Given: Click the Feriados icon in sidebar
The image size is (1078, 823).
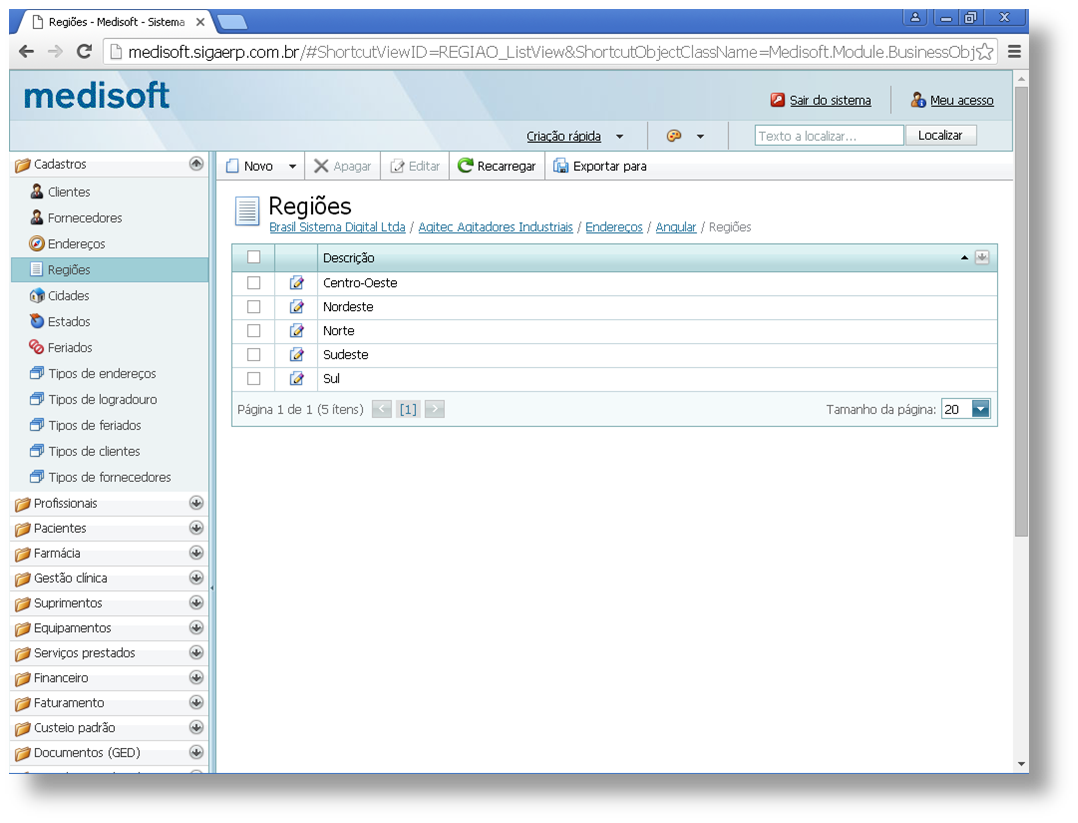Looking at the screenshot, I should click(x=36, y=347).
